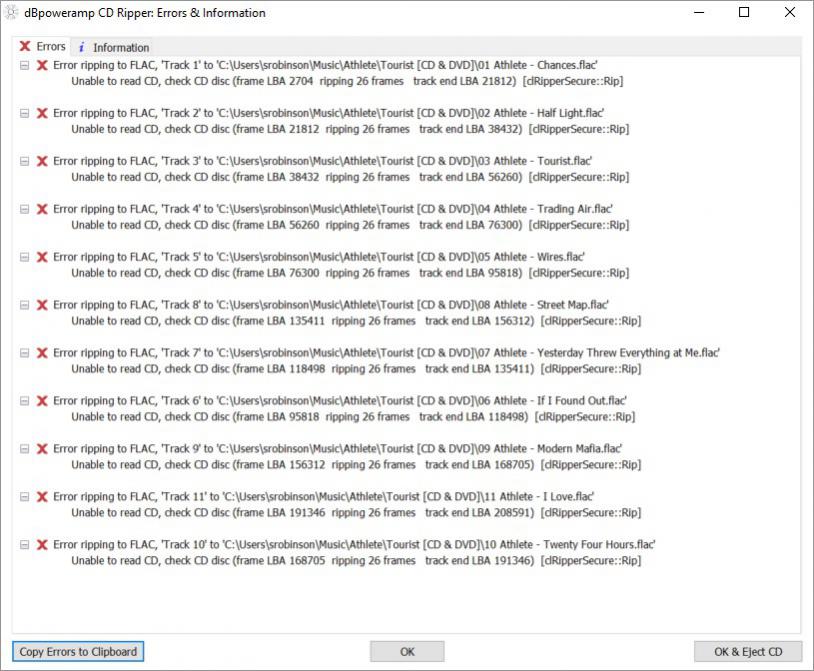Click the red X icon beside Track 3 error
Screen dimensions: 814x671
[x=42, y=161]
